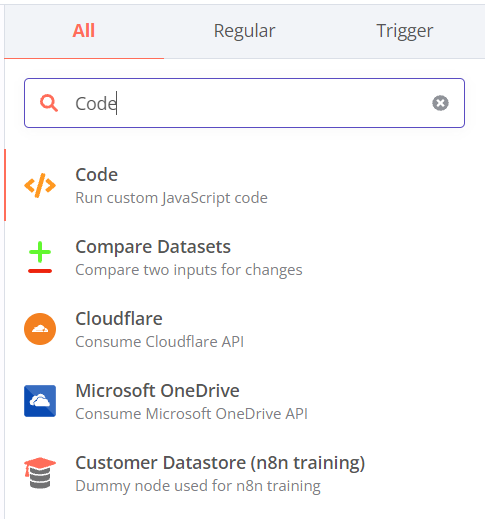Screen dimensions: 485x519
Task: Click 'Consume Microsoft OneDrive API' description
Action: click(191, 414)
